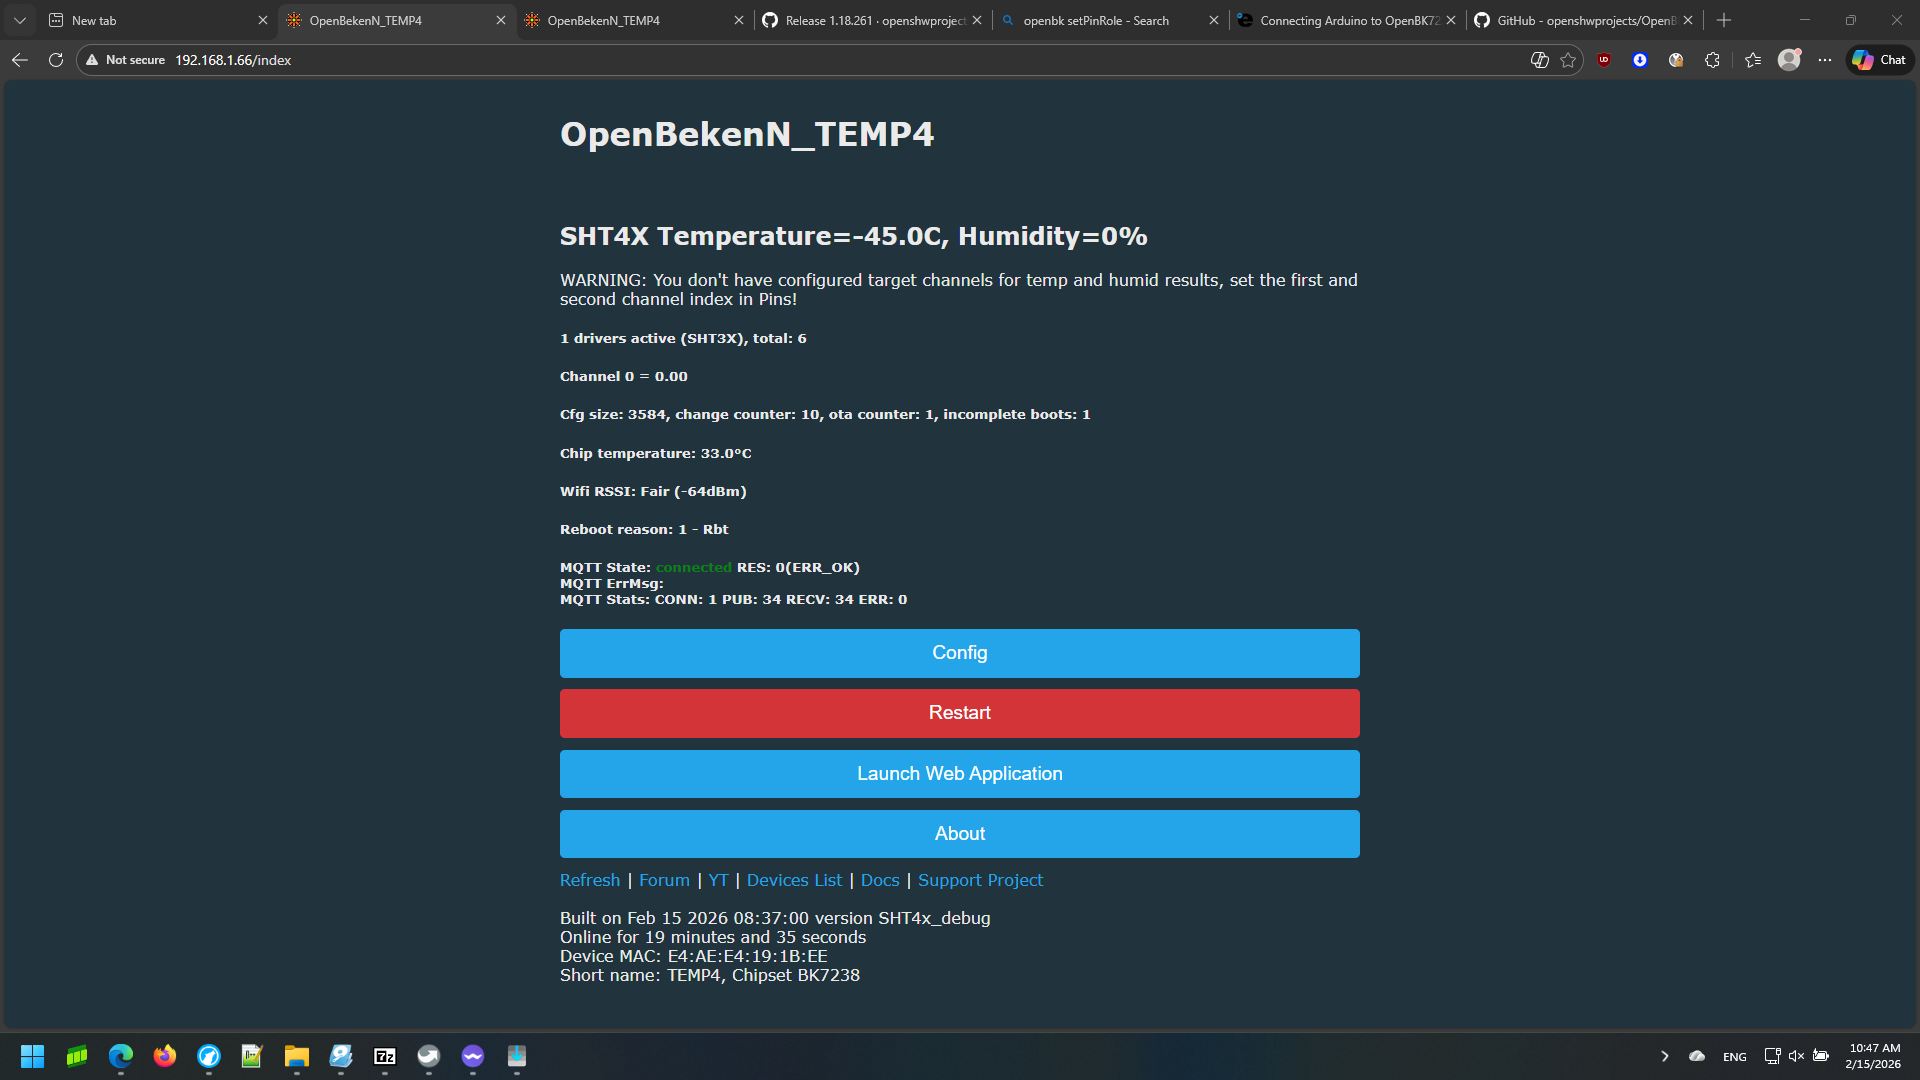1920x1080 pixels.
Task: Open the browser profile avatar
Action: pos(1789,60)
